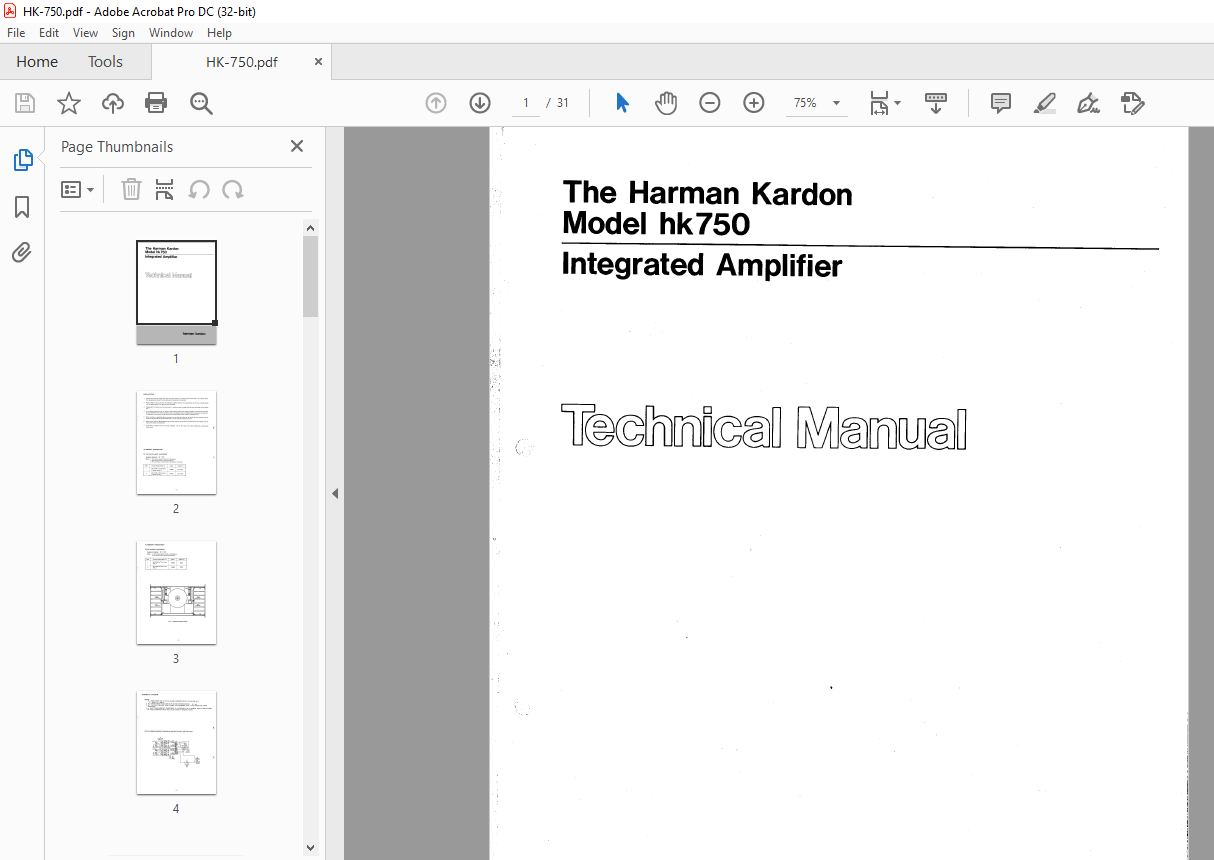Screen dimensions: 1214x860
Task: Click the stamp tool icon
Action: pos(1132,103)
